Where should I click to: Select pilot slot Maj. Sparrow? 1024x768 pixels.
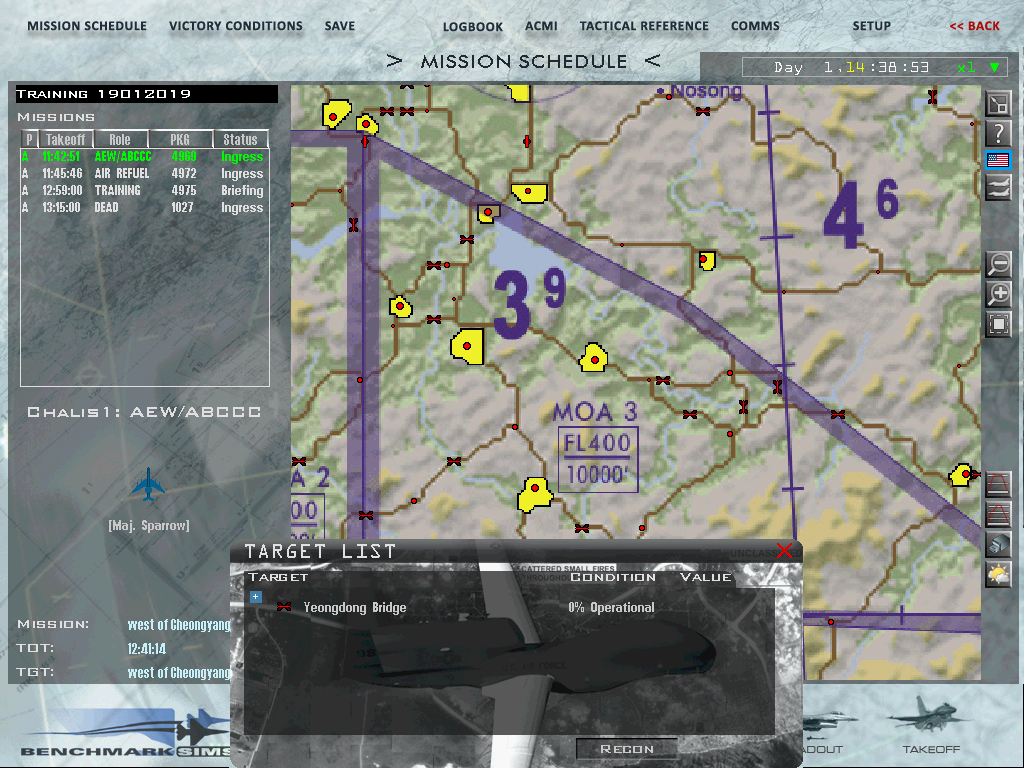pyautogui.click(x=149, y=526)
